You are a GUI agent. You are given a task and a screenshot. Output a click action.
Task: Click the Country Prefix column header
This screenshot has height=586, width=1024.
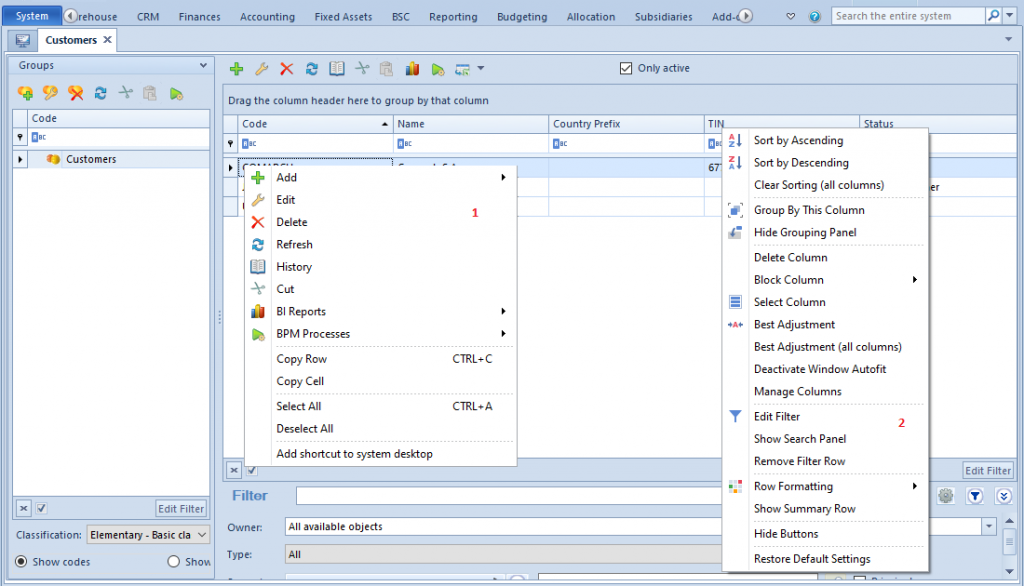pyautogui.click(x=626, y=123)
